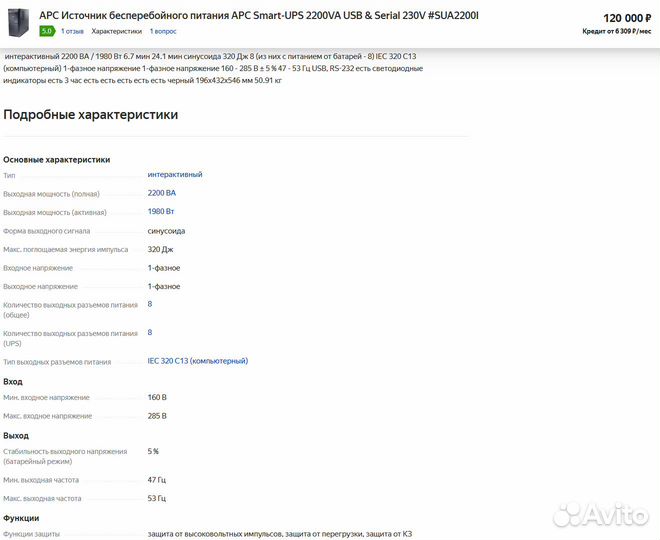
Task: Click the '8' value for total outlets (общее)
Action: click(x=150, y=304)
